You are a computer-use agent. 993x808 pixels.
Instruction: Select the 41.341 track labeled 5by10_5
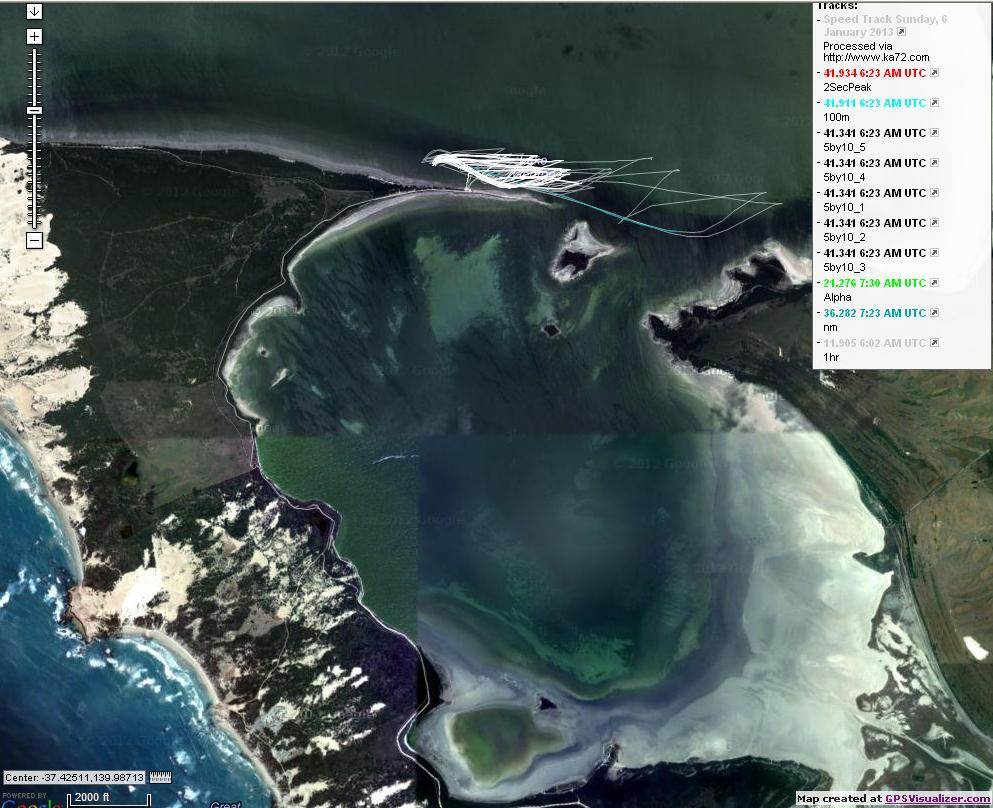pos(873,133)
